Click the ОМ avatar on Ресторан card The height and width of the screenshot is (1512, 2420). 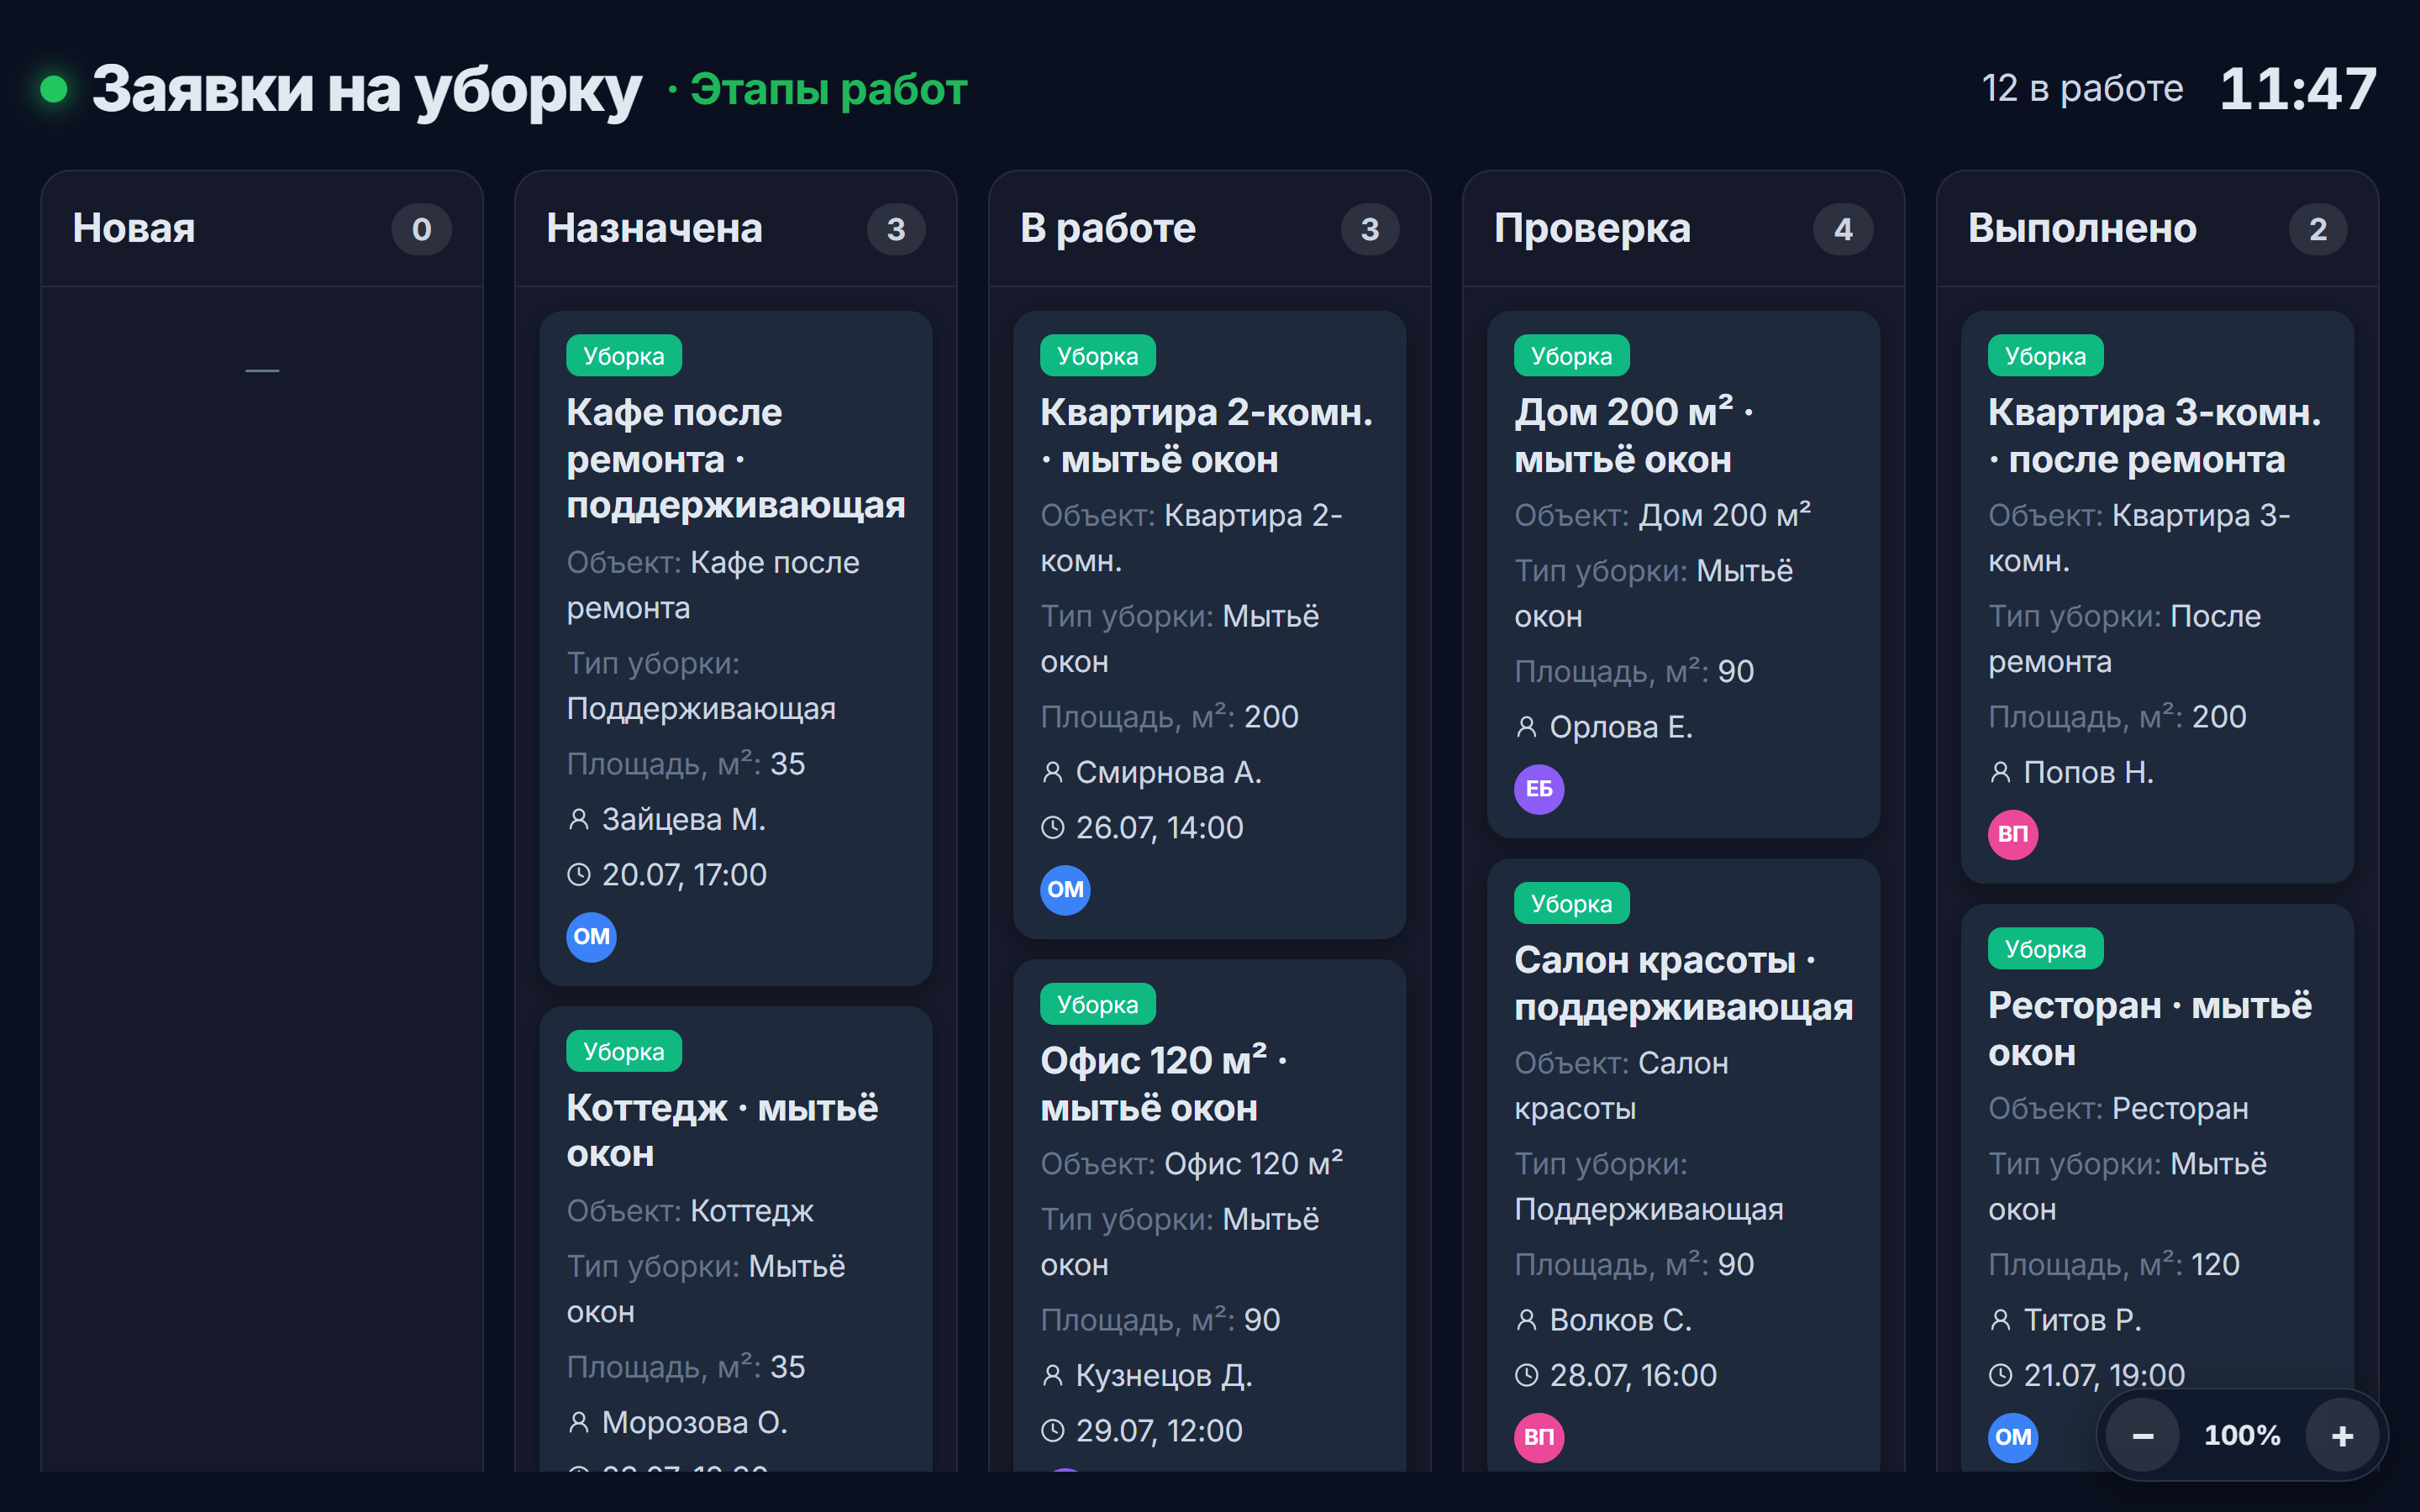[2013, 1437]
